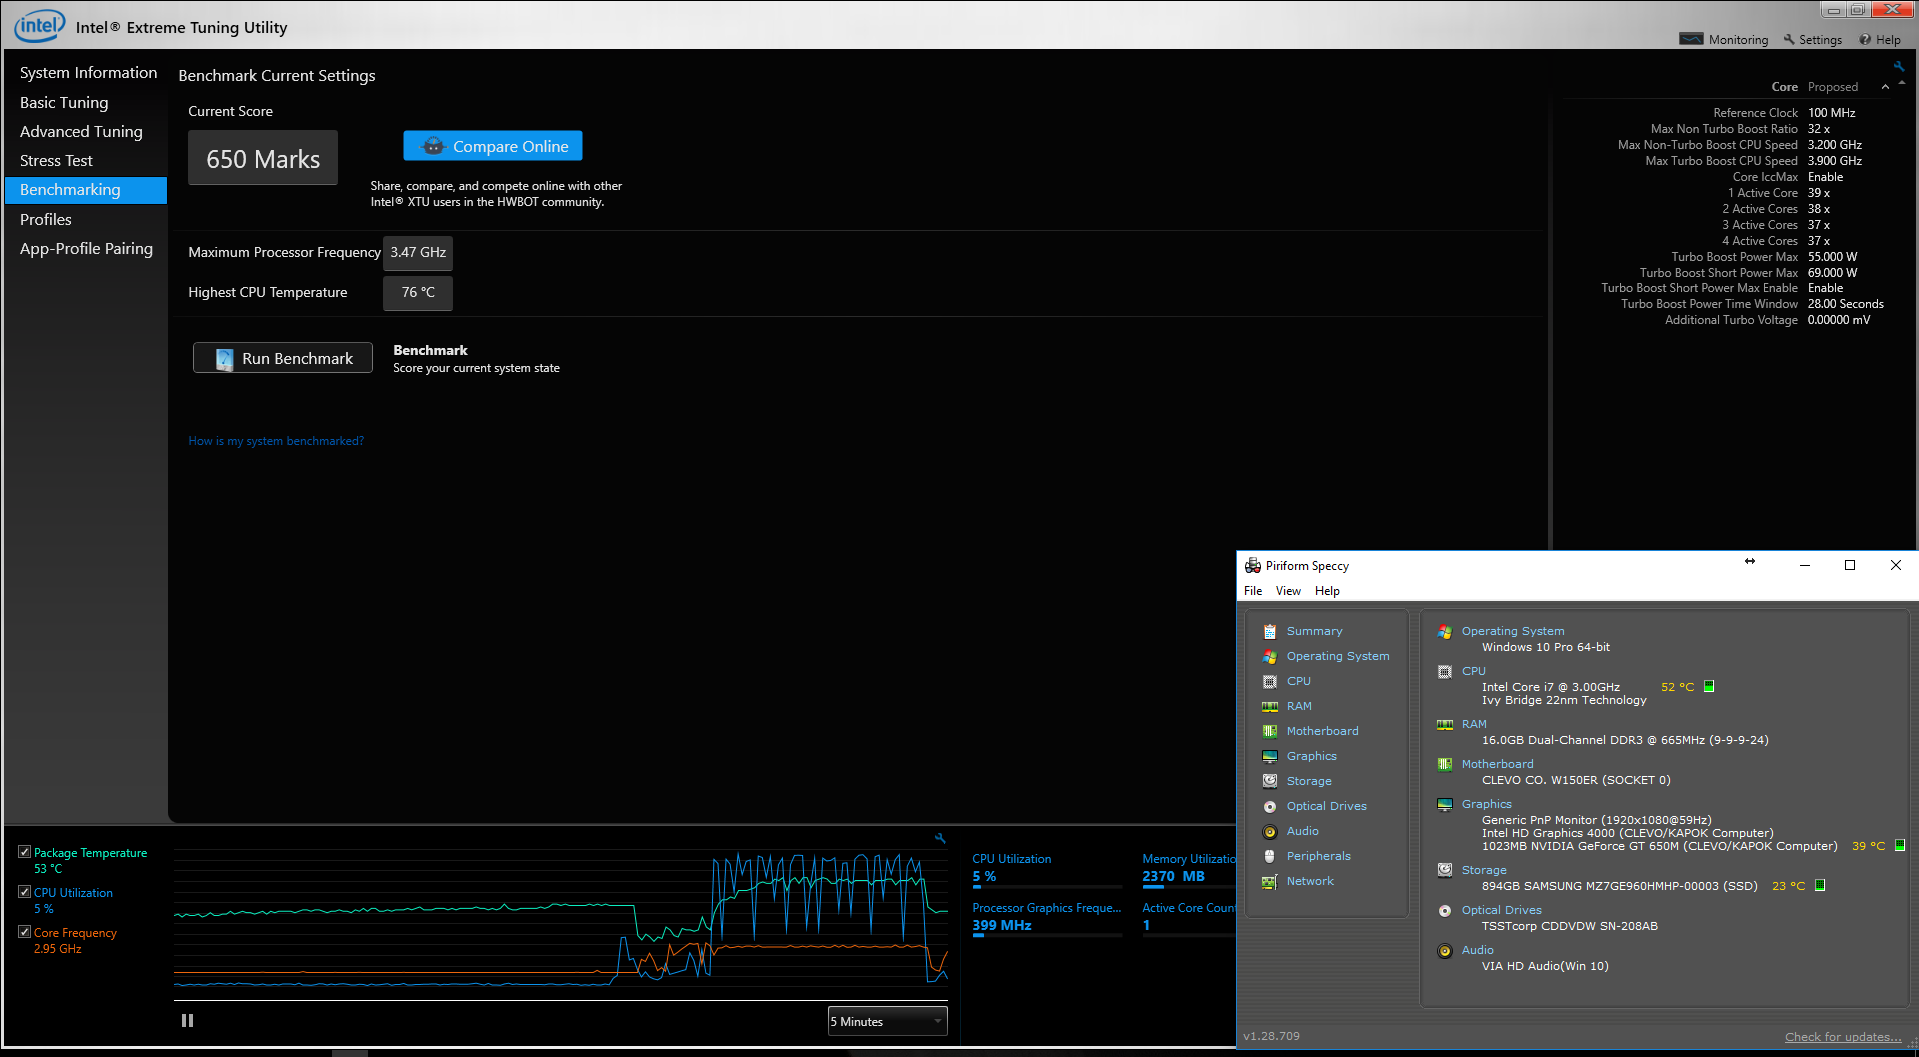Open Stress Test section
The width and height of the screenshot is (1919, 1057).
56,161
